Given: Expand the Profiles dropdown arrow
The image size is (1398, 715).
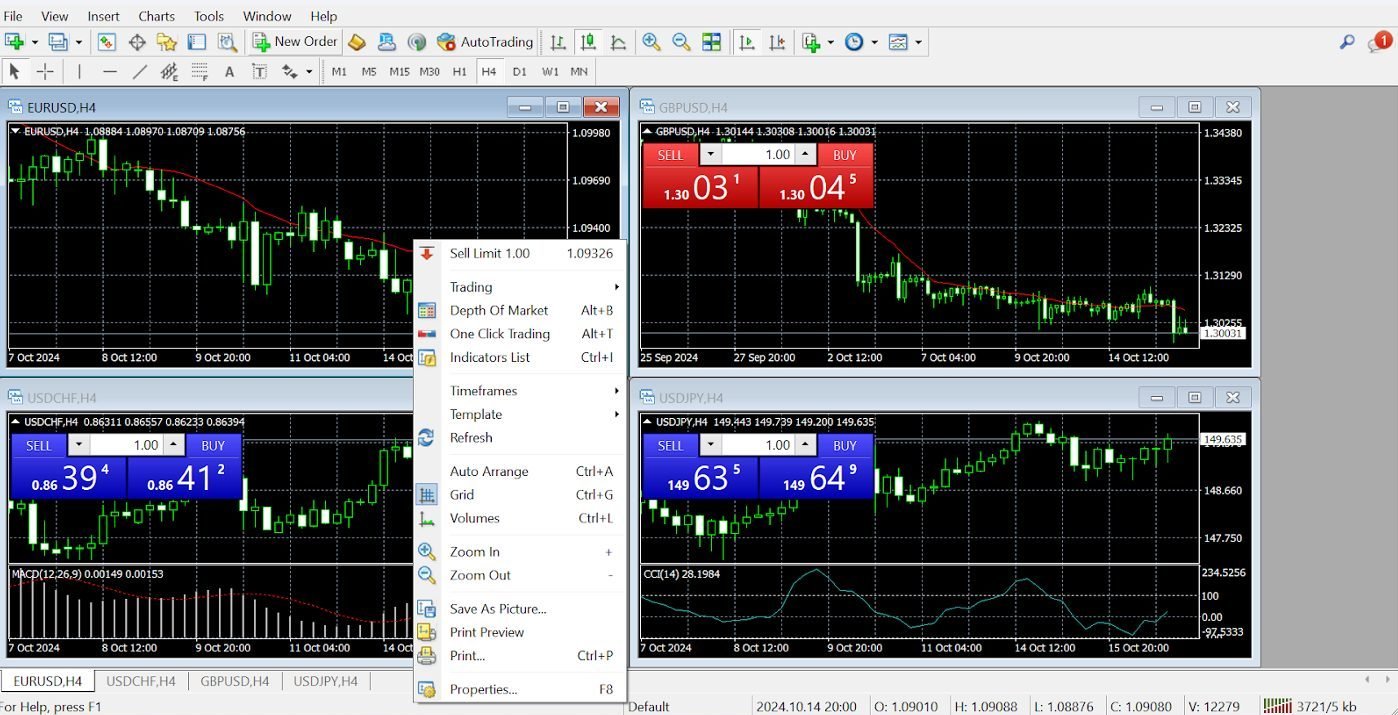Looking at the screenshot, I should [x=78, y=42].
